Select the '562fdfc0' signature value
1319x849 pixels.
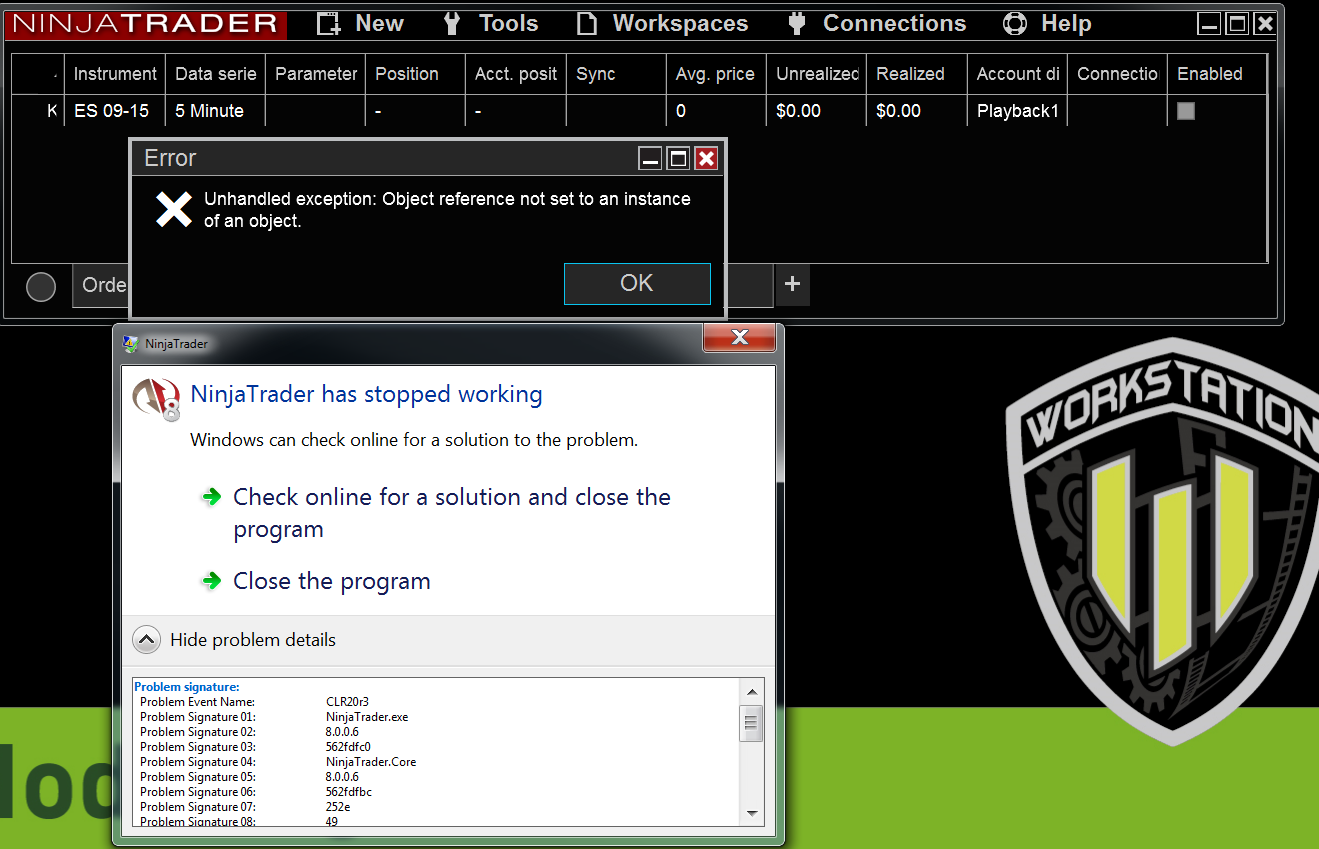coord(349,747)
